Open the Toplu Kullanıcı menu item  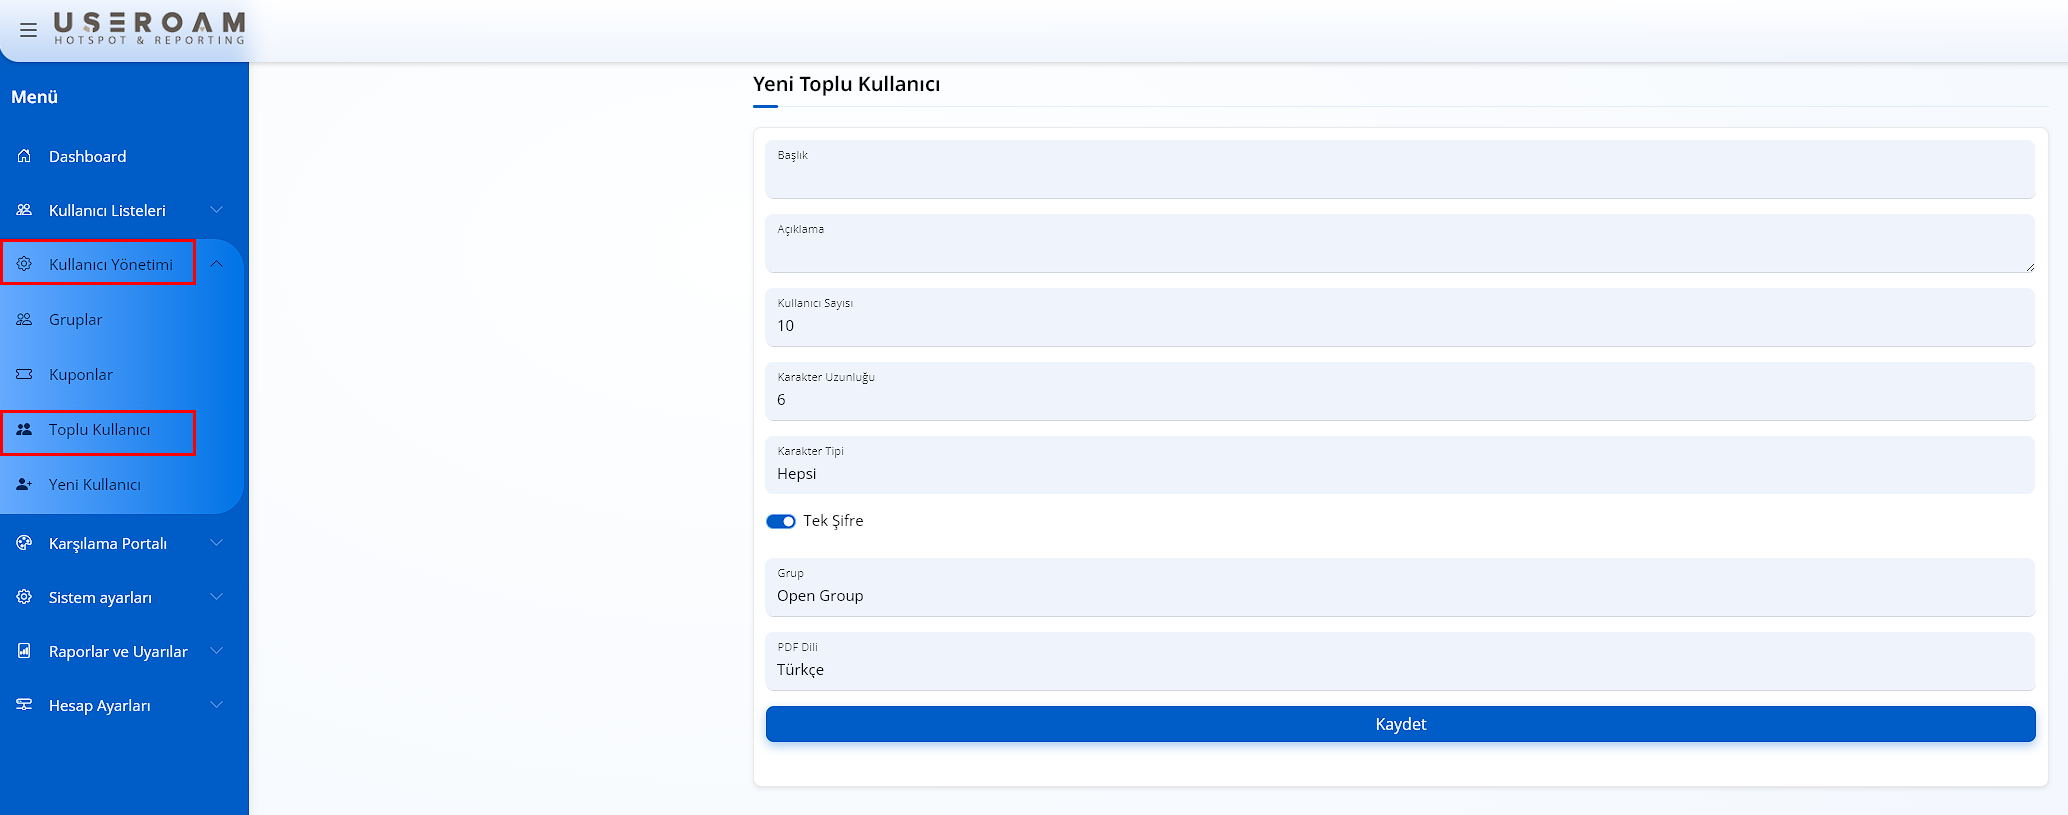point(99,430)
